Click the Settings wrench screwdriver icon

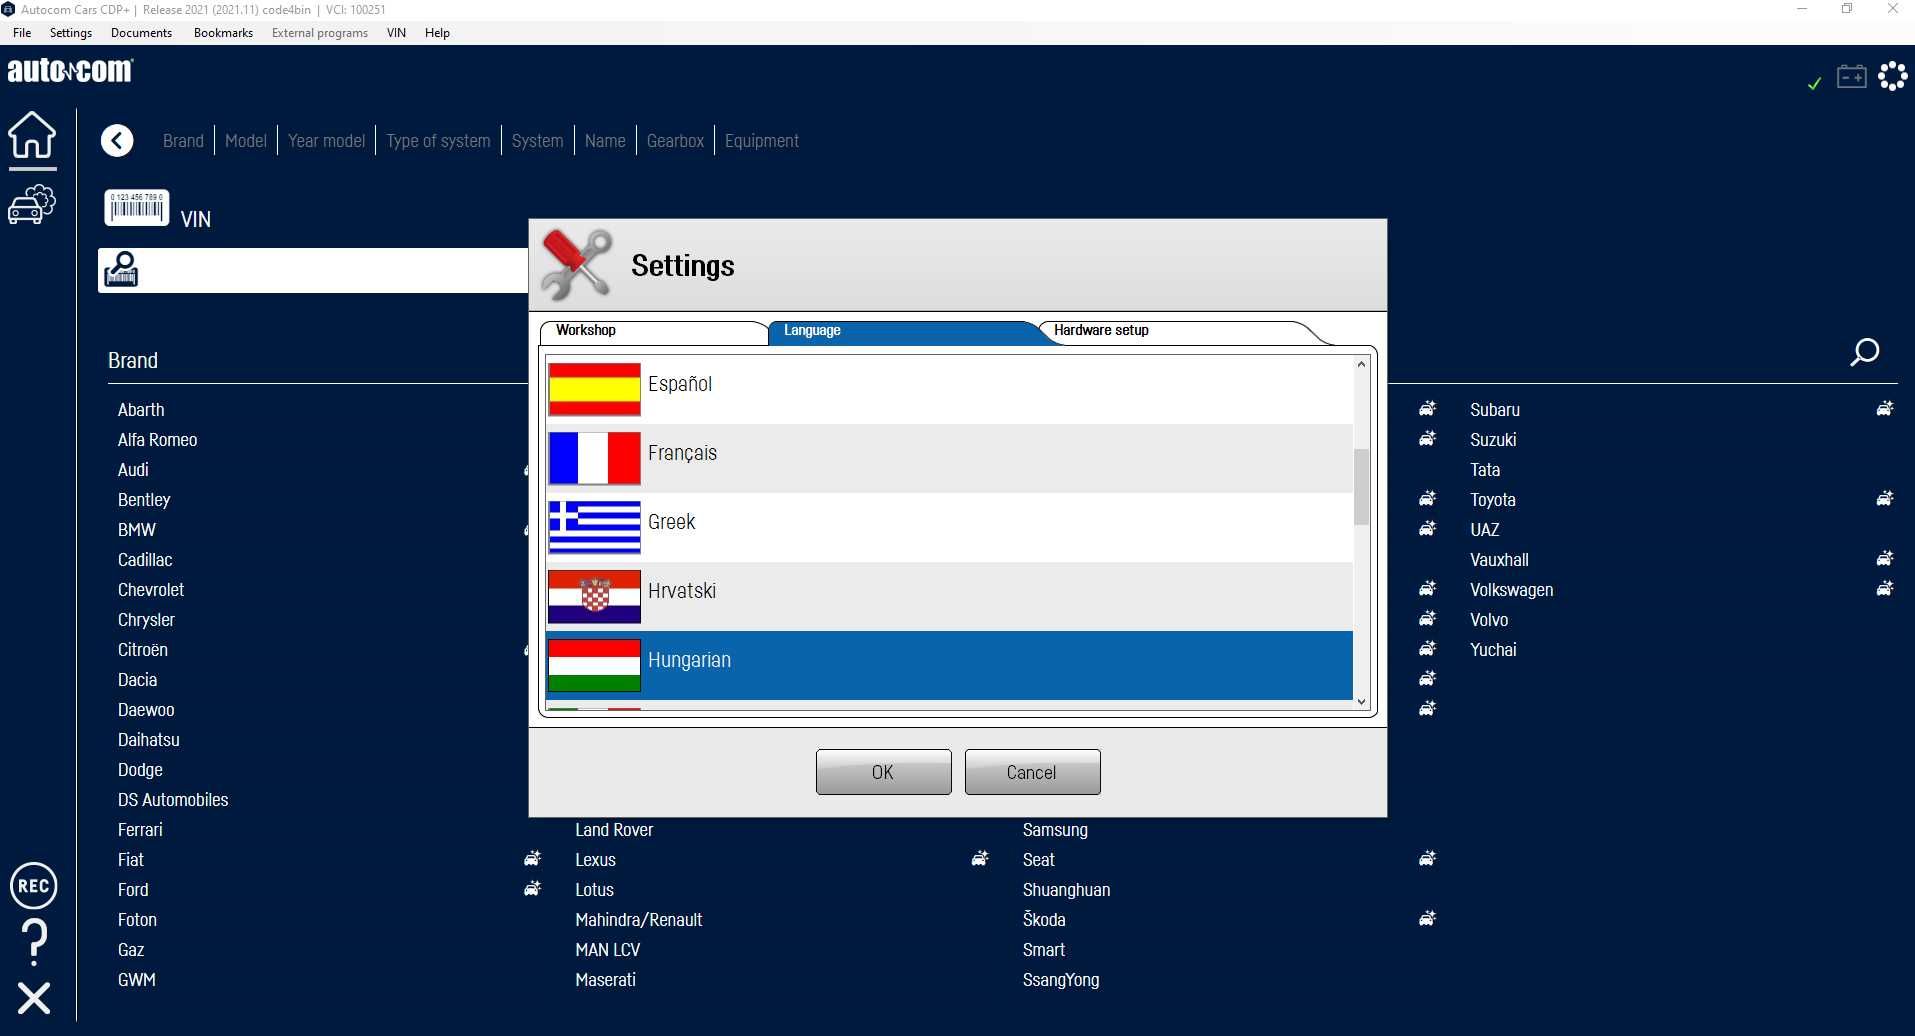click(576, 264)
